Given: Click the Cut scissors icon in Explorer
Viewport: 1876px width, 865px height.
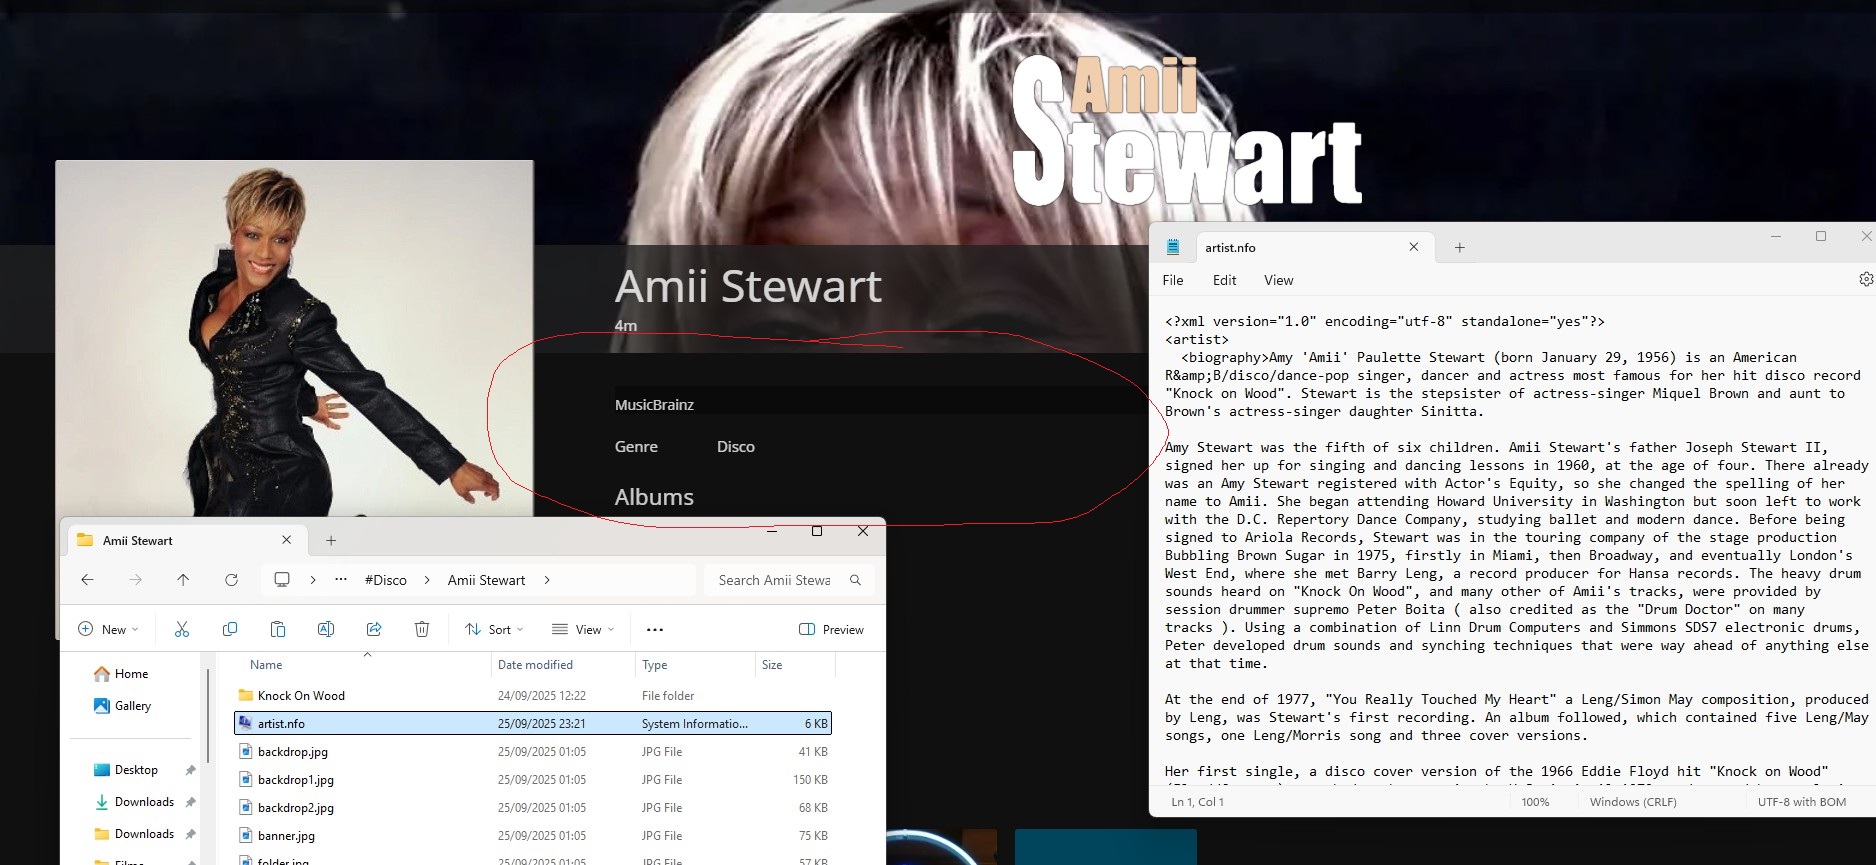Looking at the screenshot, I should tap(182, 629).
